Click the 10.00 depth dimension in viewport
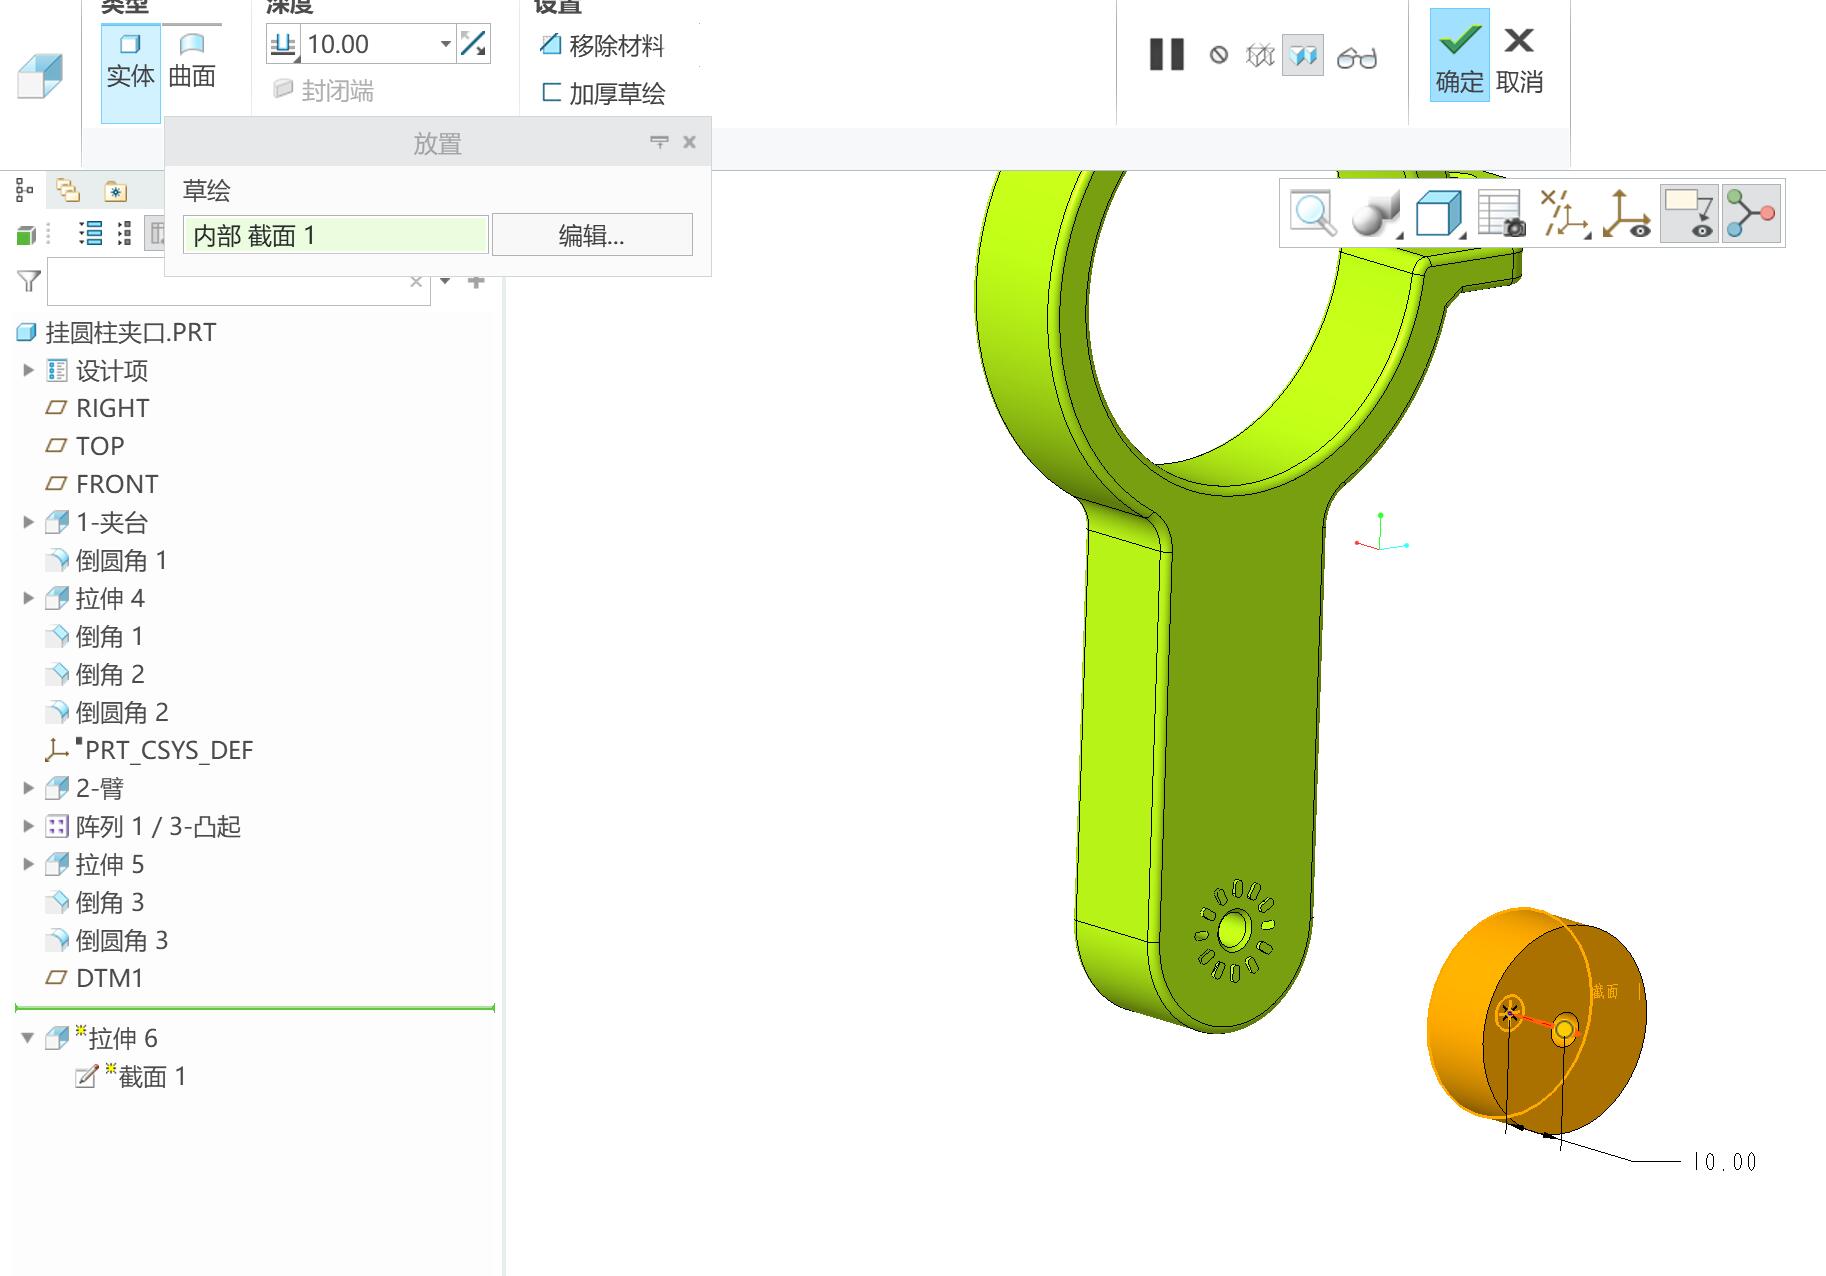Image resolution: width=1826 pixels, height=1276 pixels. click(1724, 1161)
